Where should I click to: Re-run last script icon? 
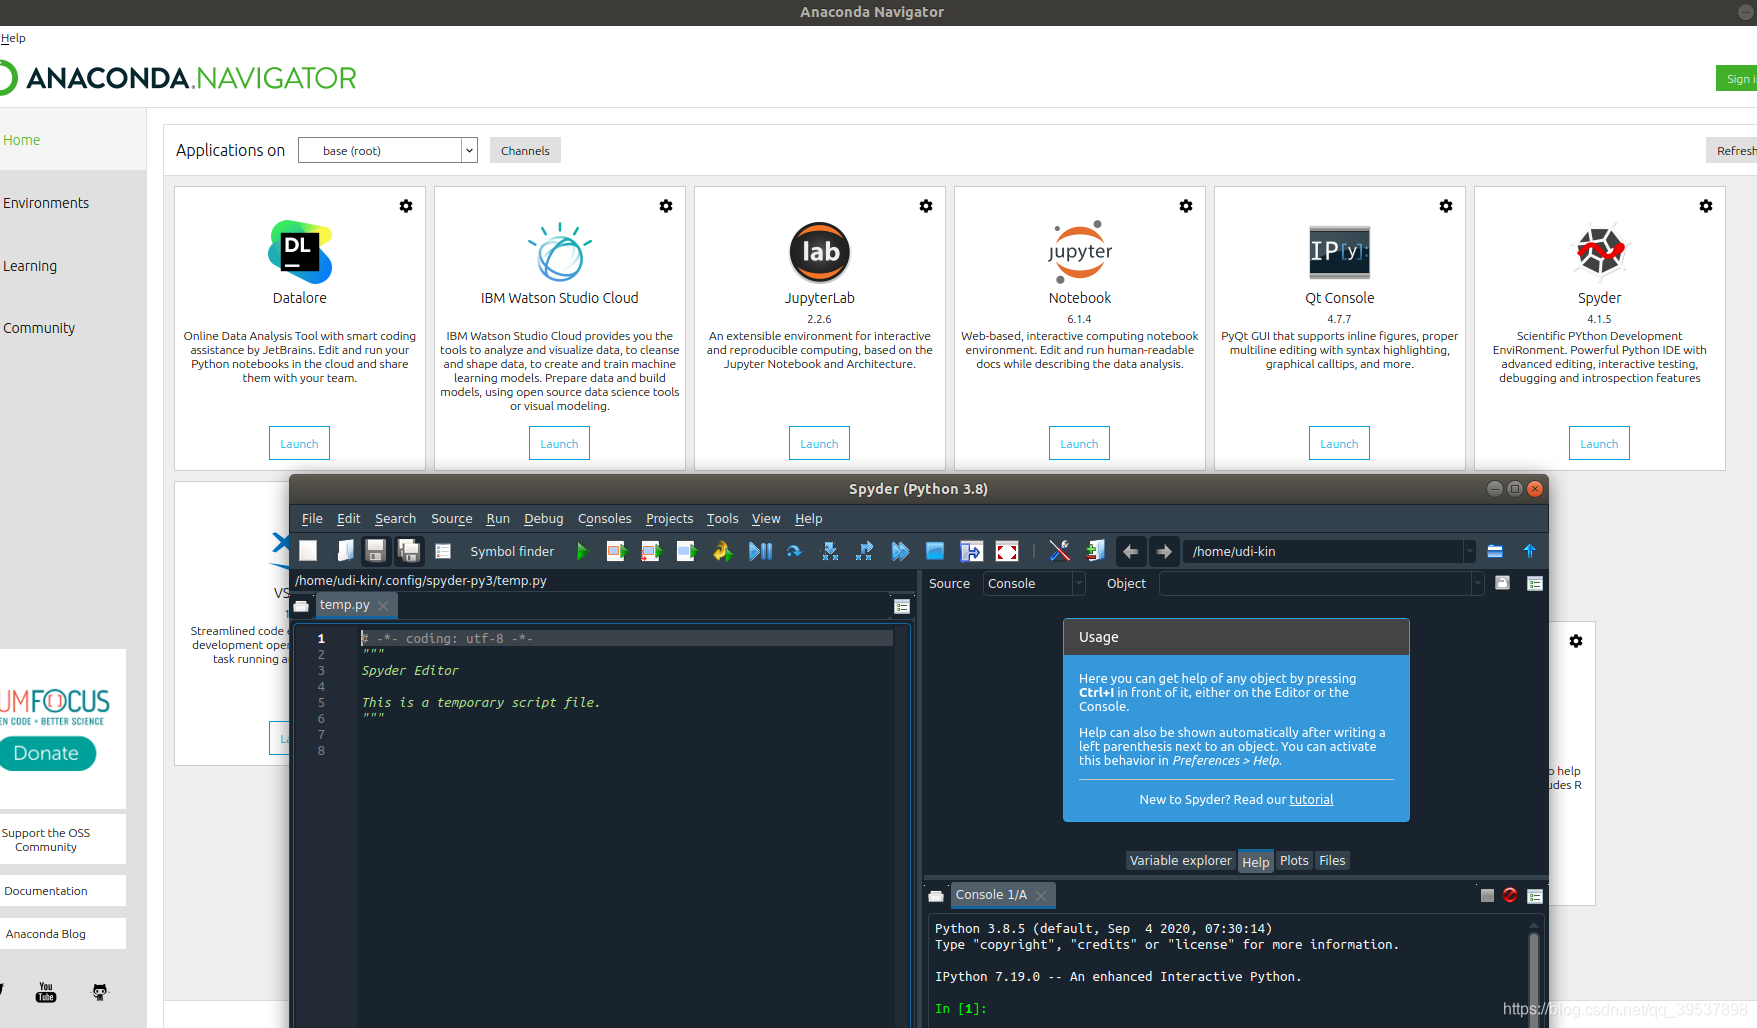(722, 551)
